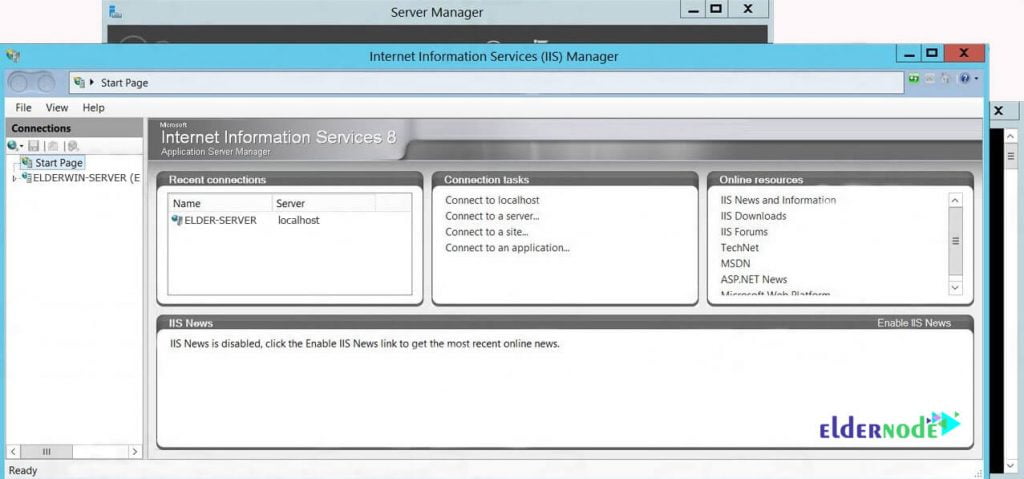Click the grayed Up folder icon in Connections
The width and height of the screenshot is (1024, 479).
click(53, 146)
